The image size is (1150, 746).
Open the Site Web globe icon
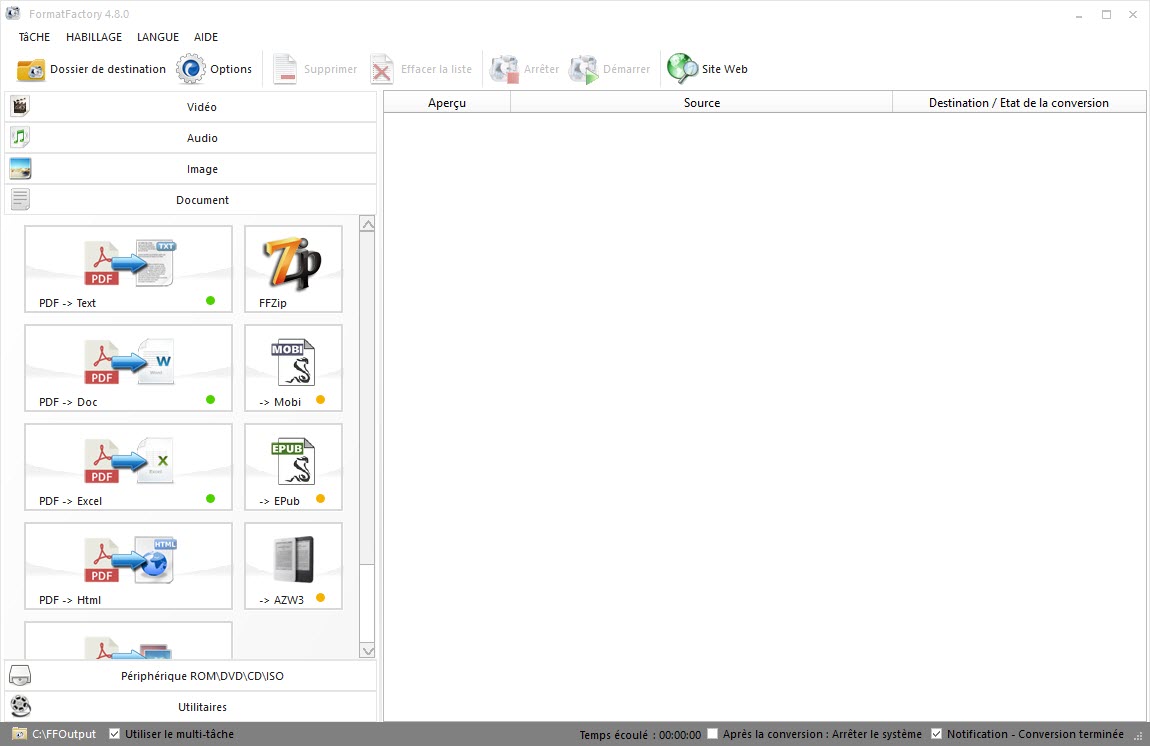[x=682, y=69]
